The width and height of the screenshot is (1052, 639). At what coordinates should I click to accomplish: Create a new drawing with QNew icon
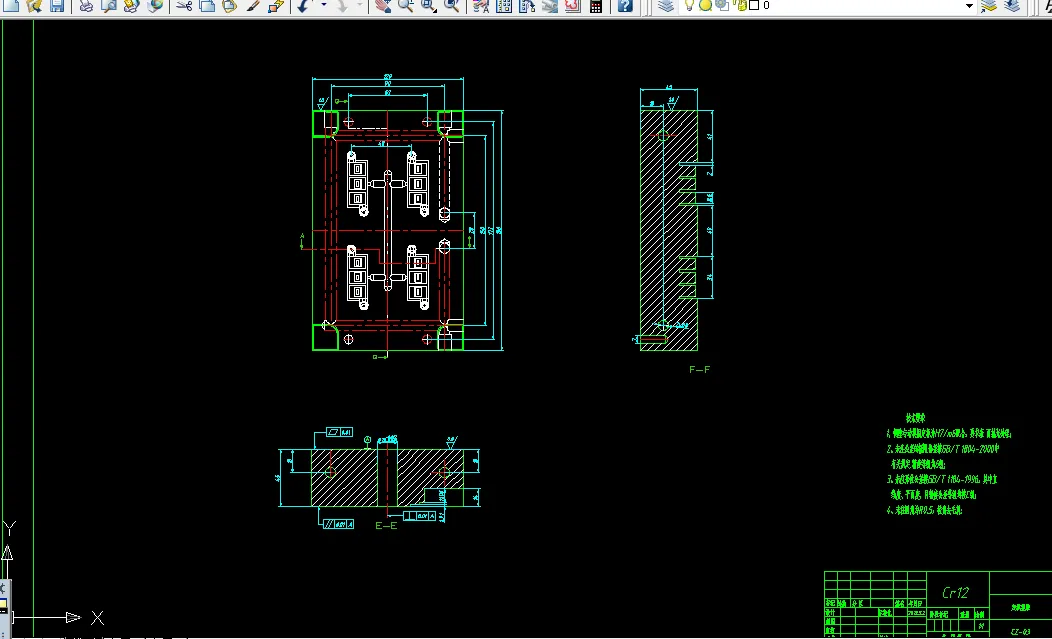point(12,6)
